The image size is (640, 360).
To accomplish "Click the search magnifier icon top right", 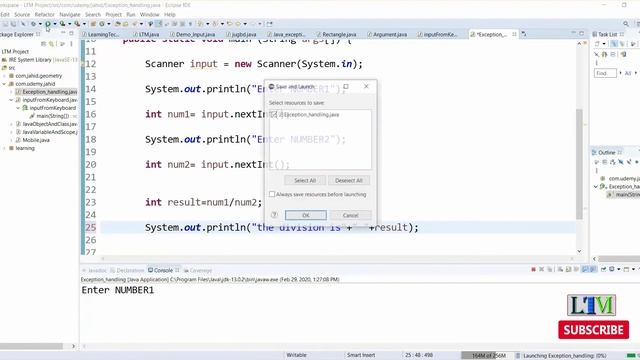I will click(x=626, y=24).
